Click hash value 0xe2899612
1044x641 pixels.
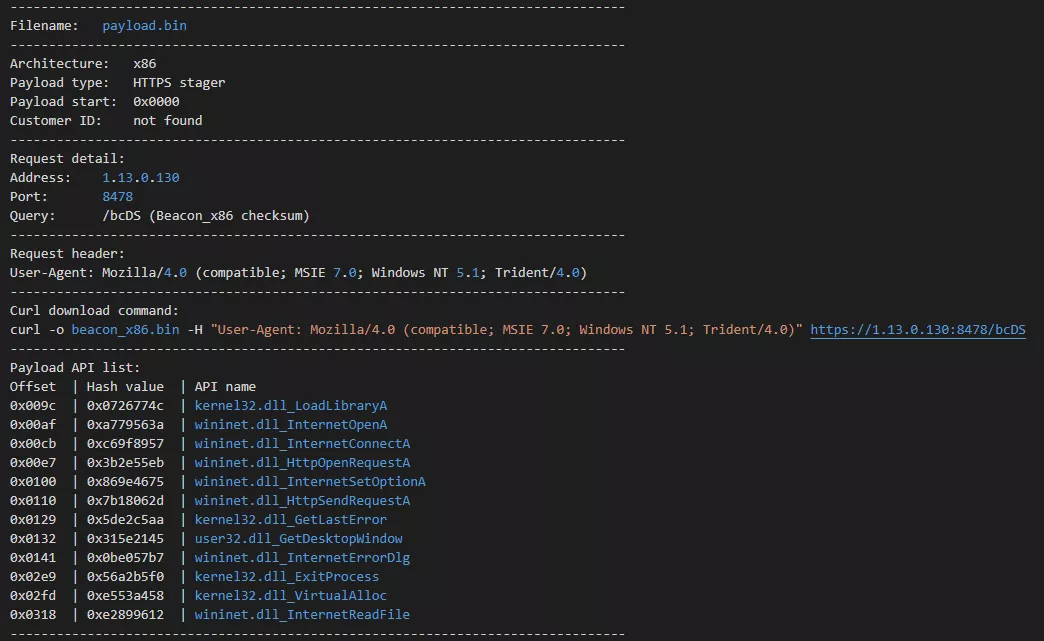pyautogui.click(x=125, y=614)
